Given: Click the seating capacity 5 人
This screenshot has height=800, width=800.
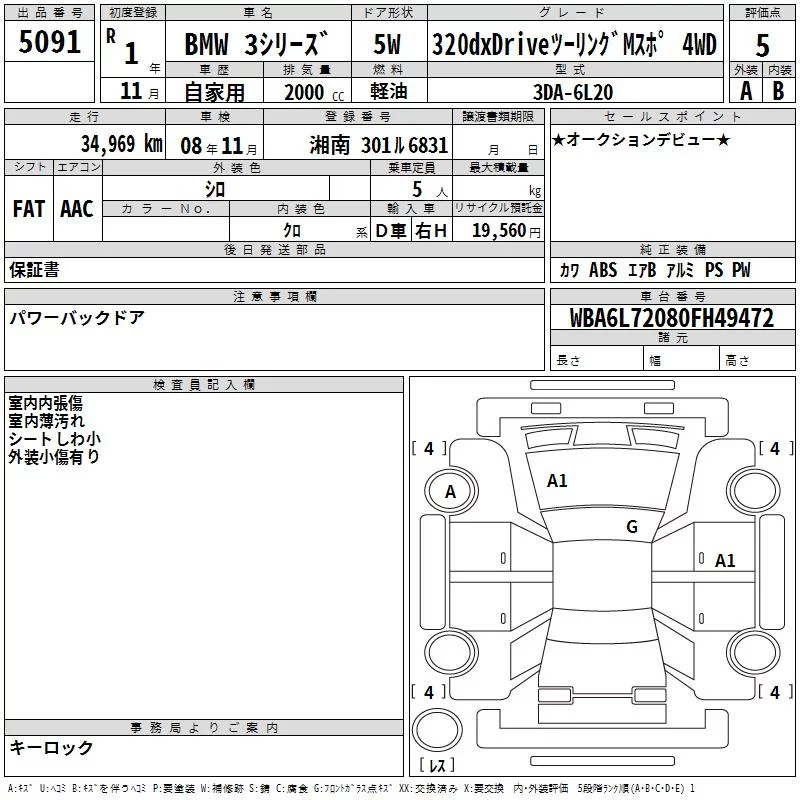Looking at the screenshot, I should [429, 190].
